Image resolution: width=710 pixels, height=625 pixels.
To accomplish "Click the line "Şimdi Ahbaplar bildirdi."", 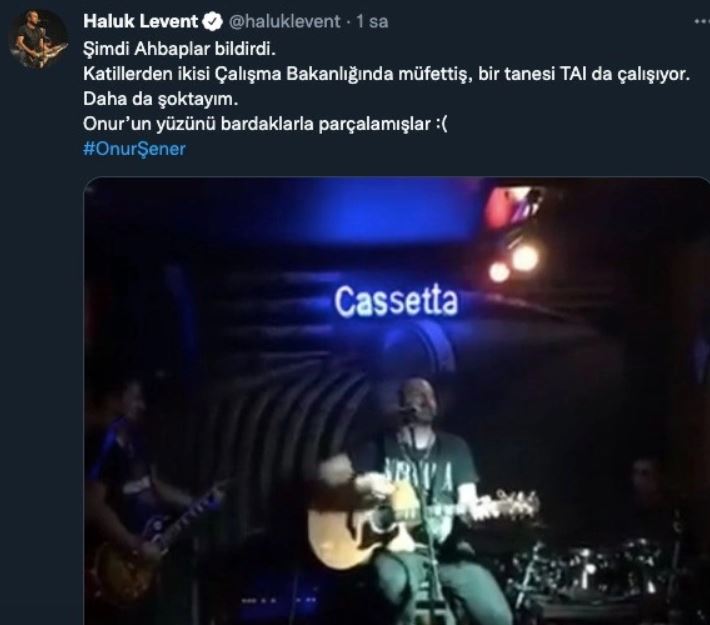I will (179, 49).
